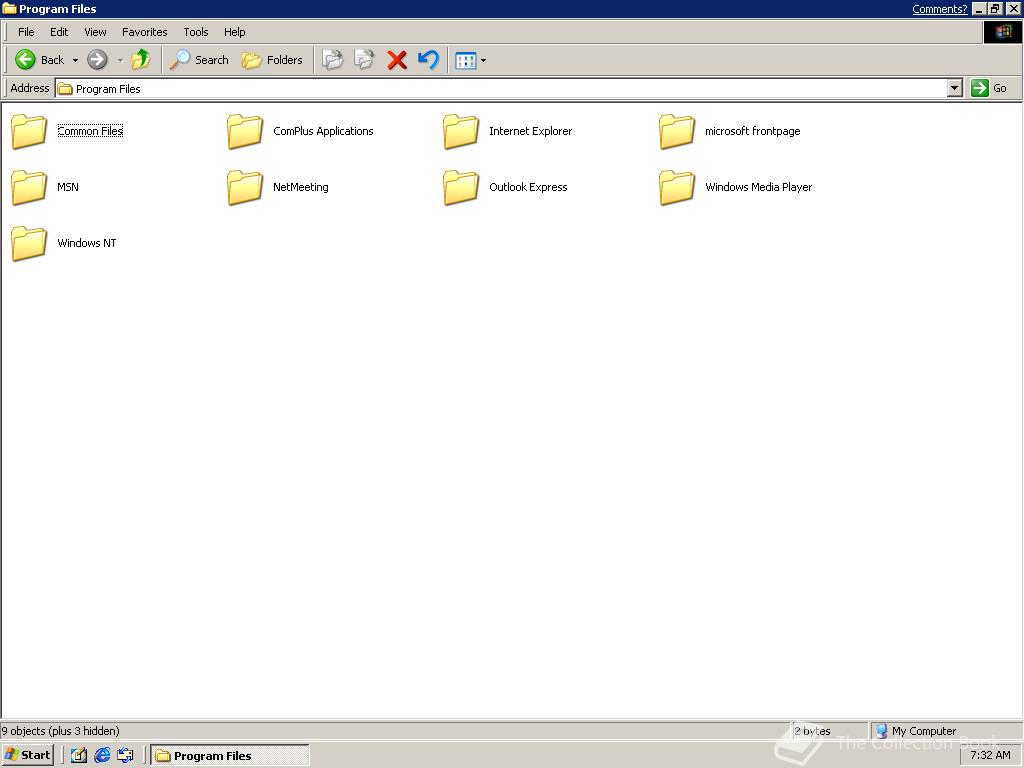Viewport: 1024px width, 768px height.
Task: Select the Common Files folder icon
Action: pos(29,131)
